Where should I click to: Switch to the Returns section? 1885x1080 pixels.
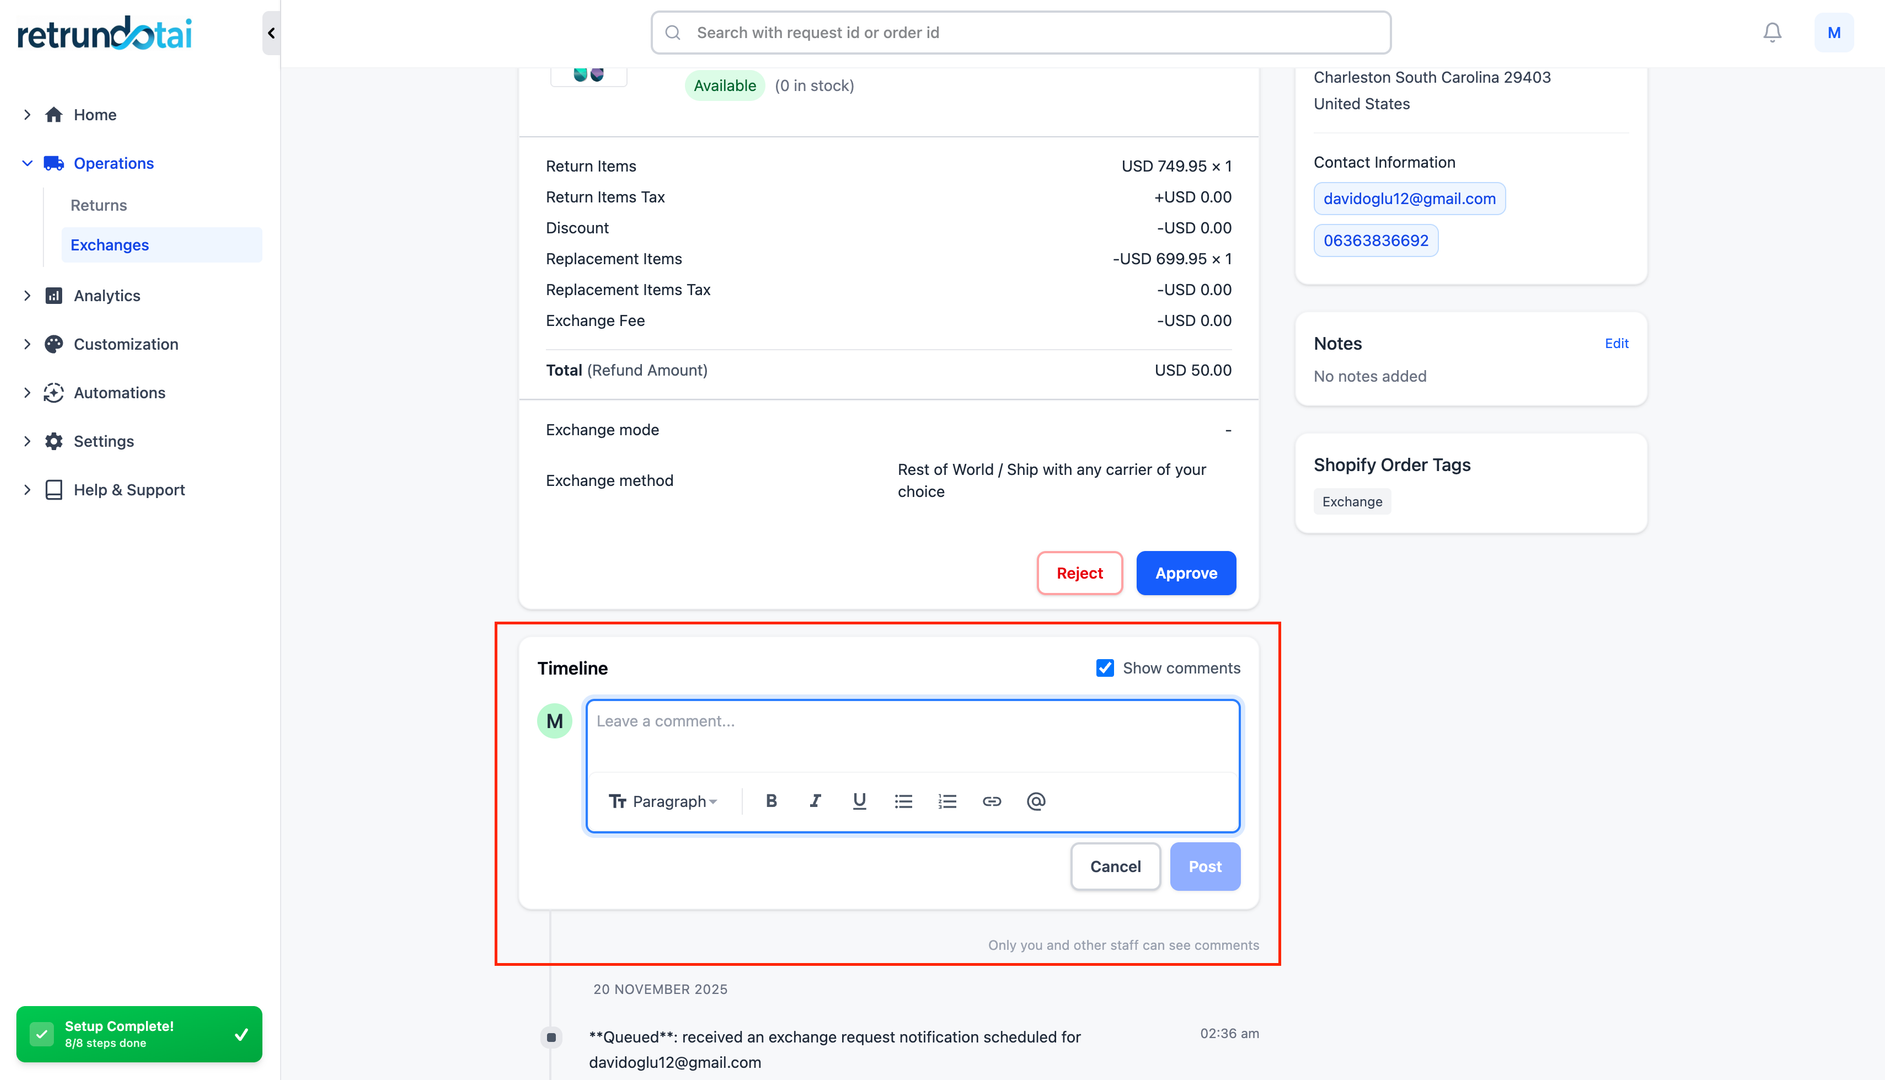[98, 205]
